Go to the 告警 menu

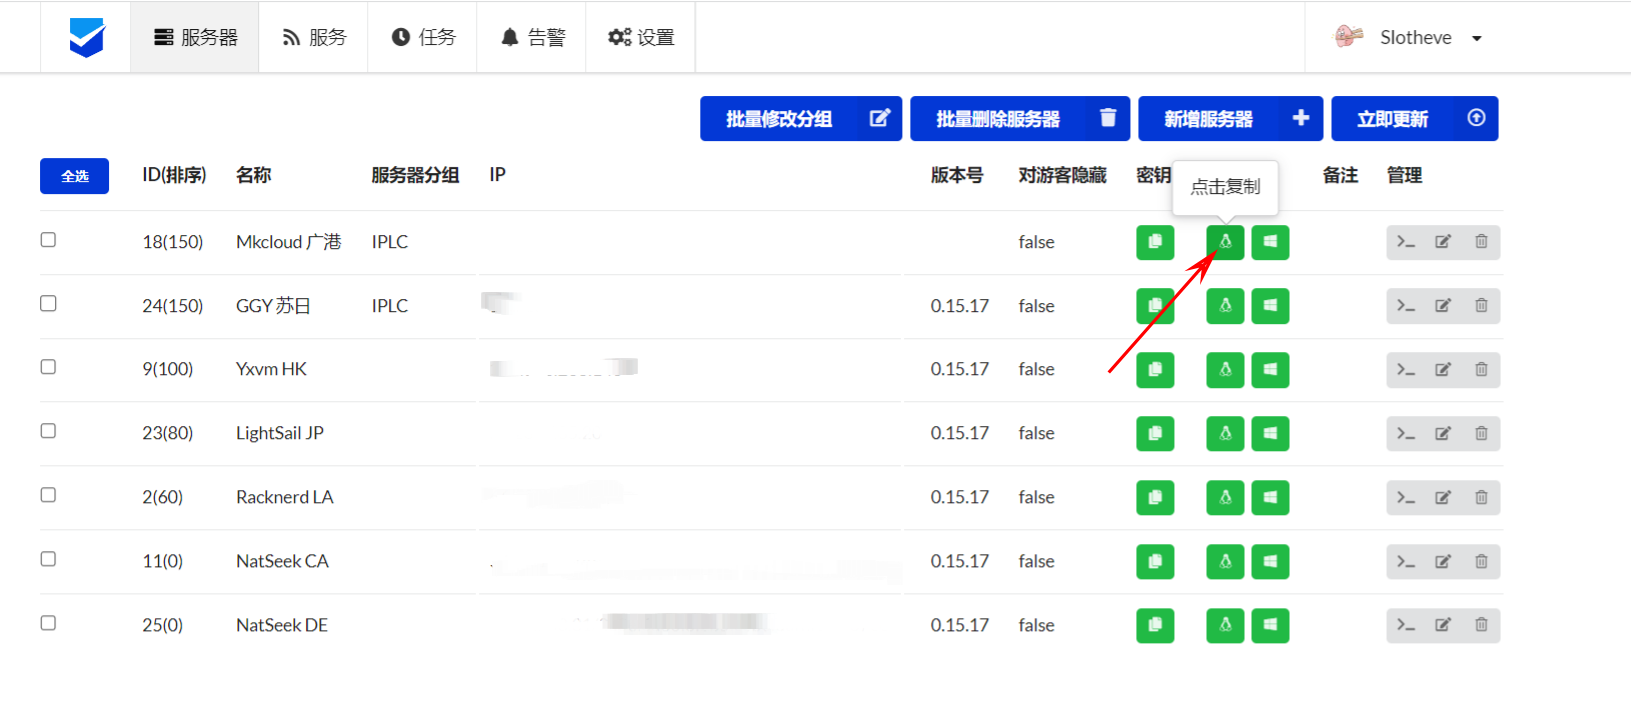coord(532,38)
